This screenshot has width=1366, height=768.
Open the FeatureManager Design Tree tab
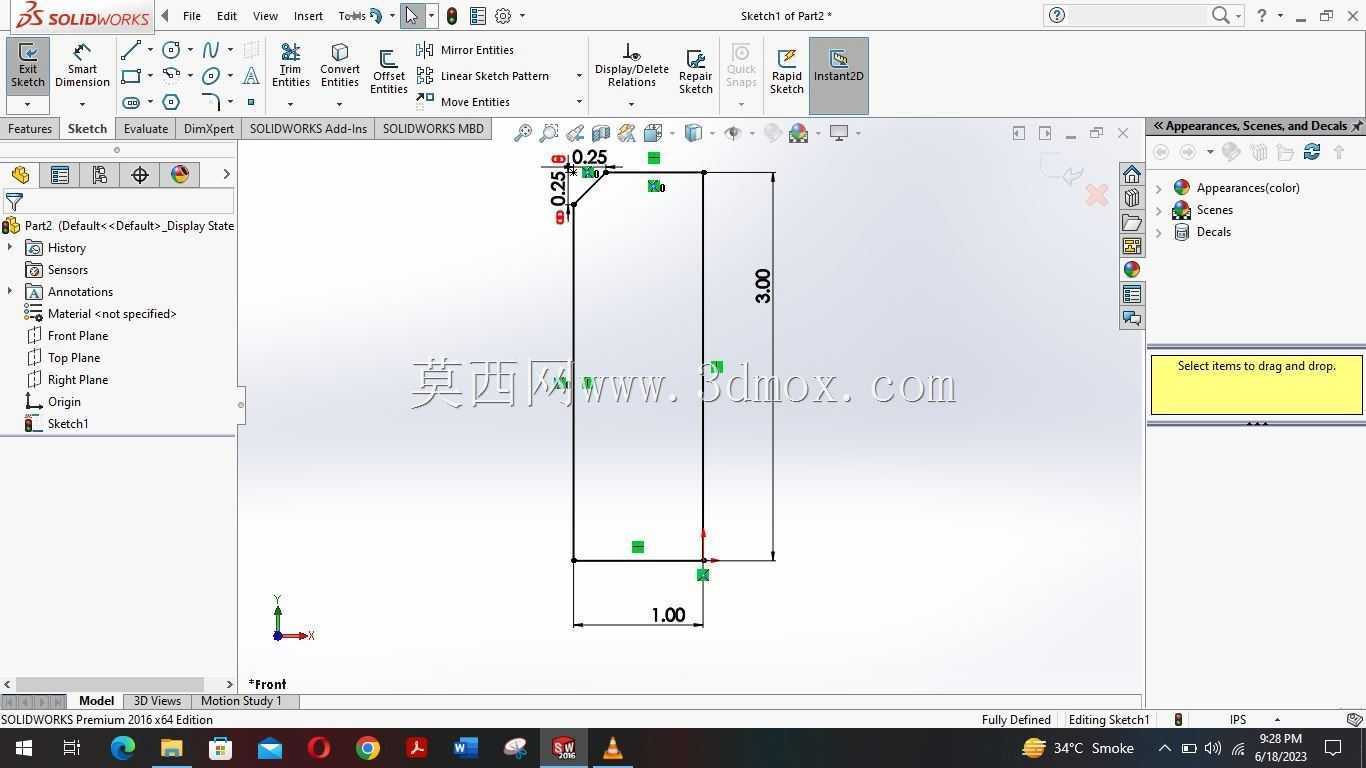[20, 175]
